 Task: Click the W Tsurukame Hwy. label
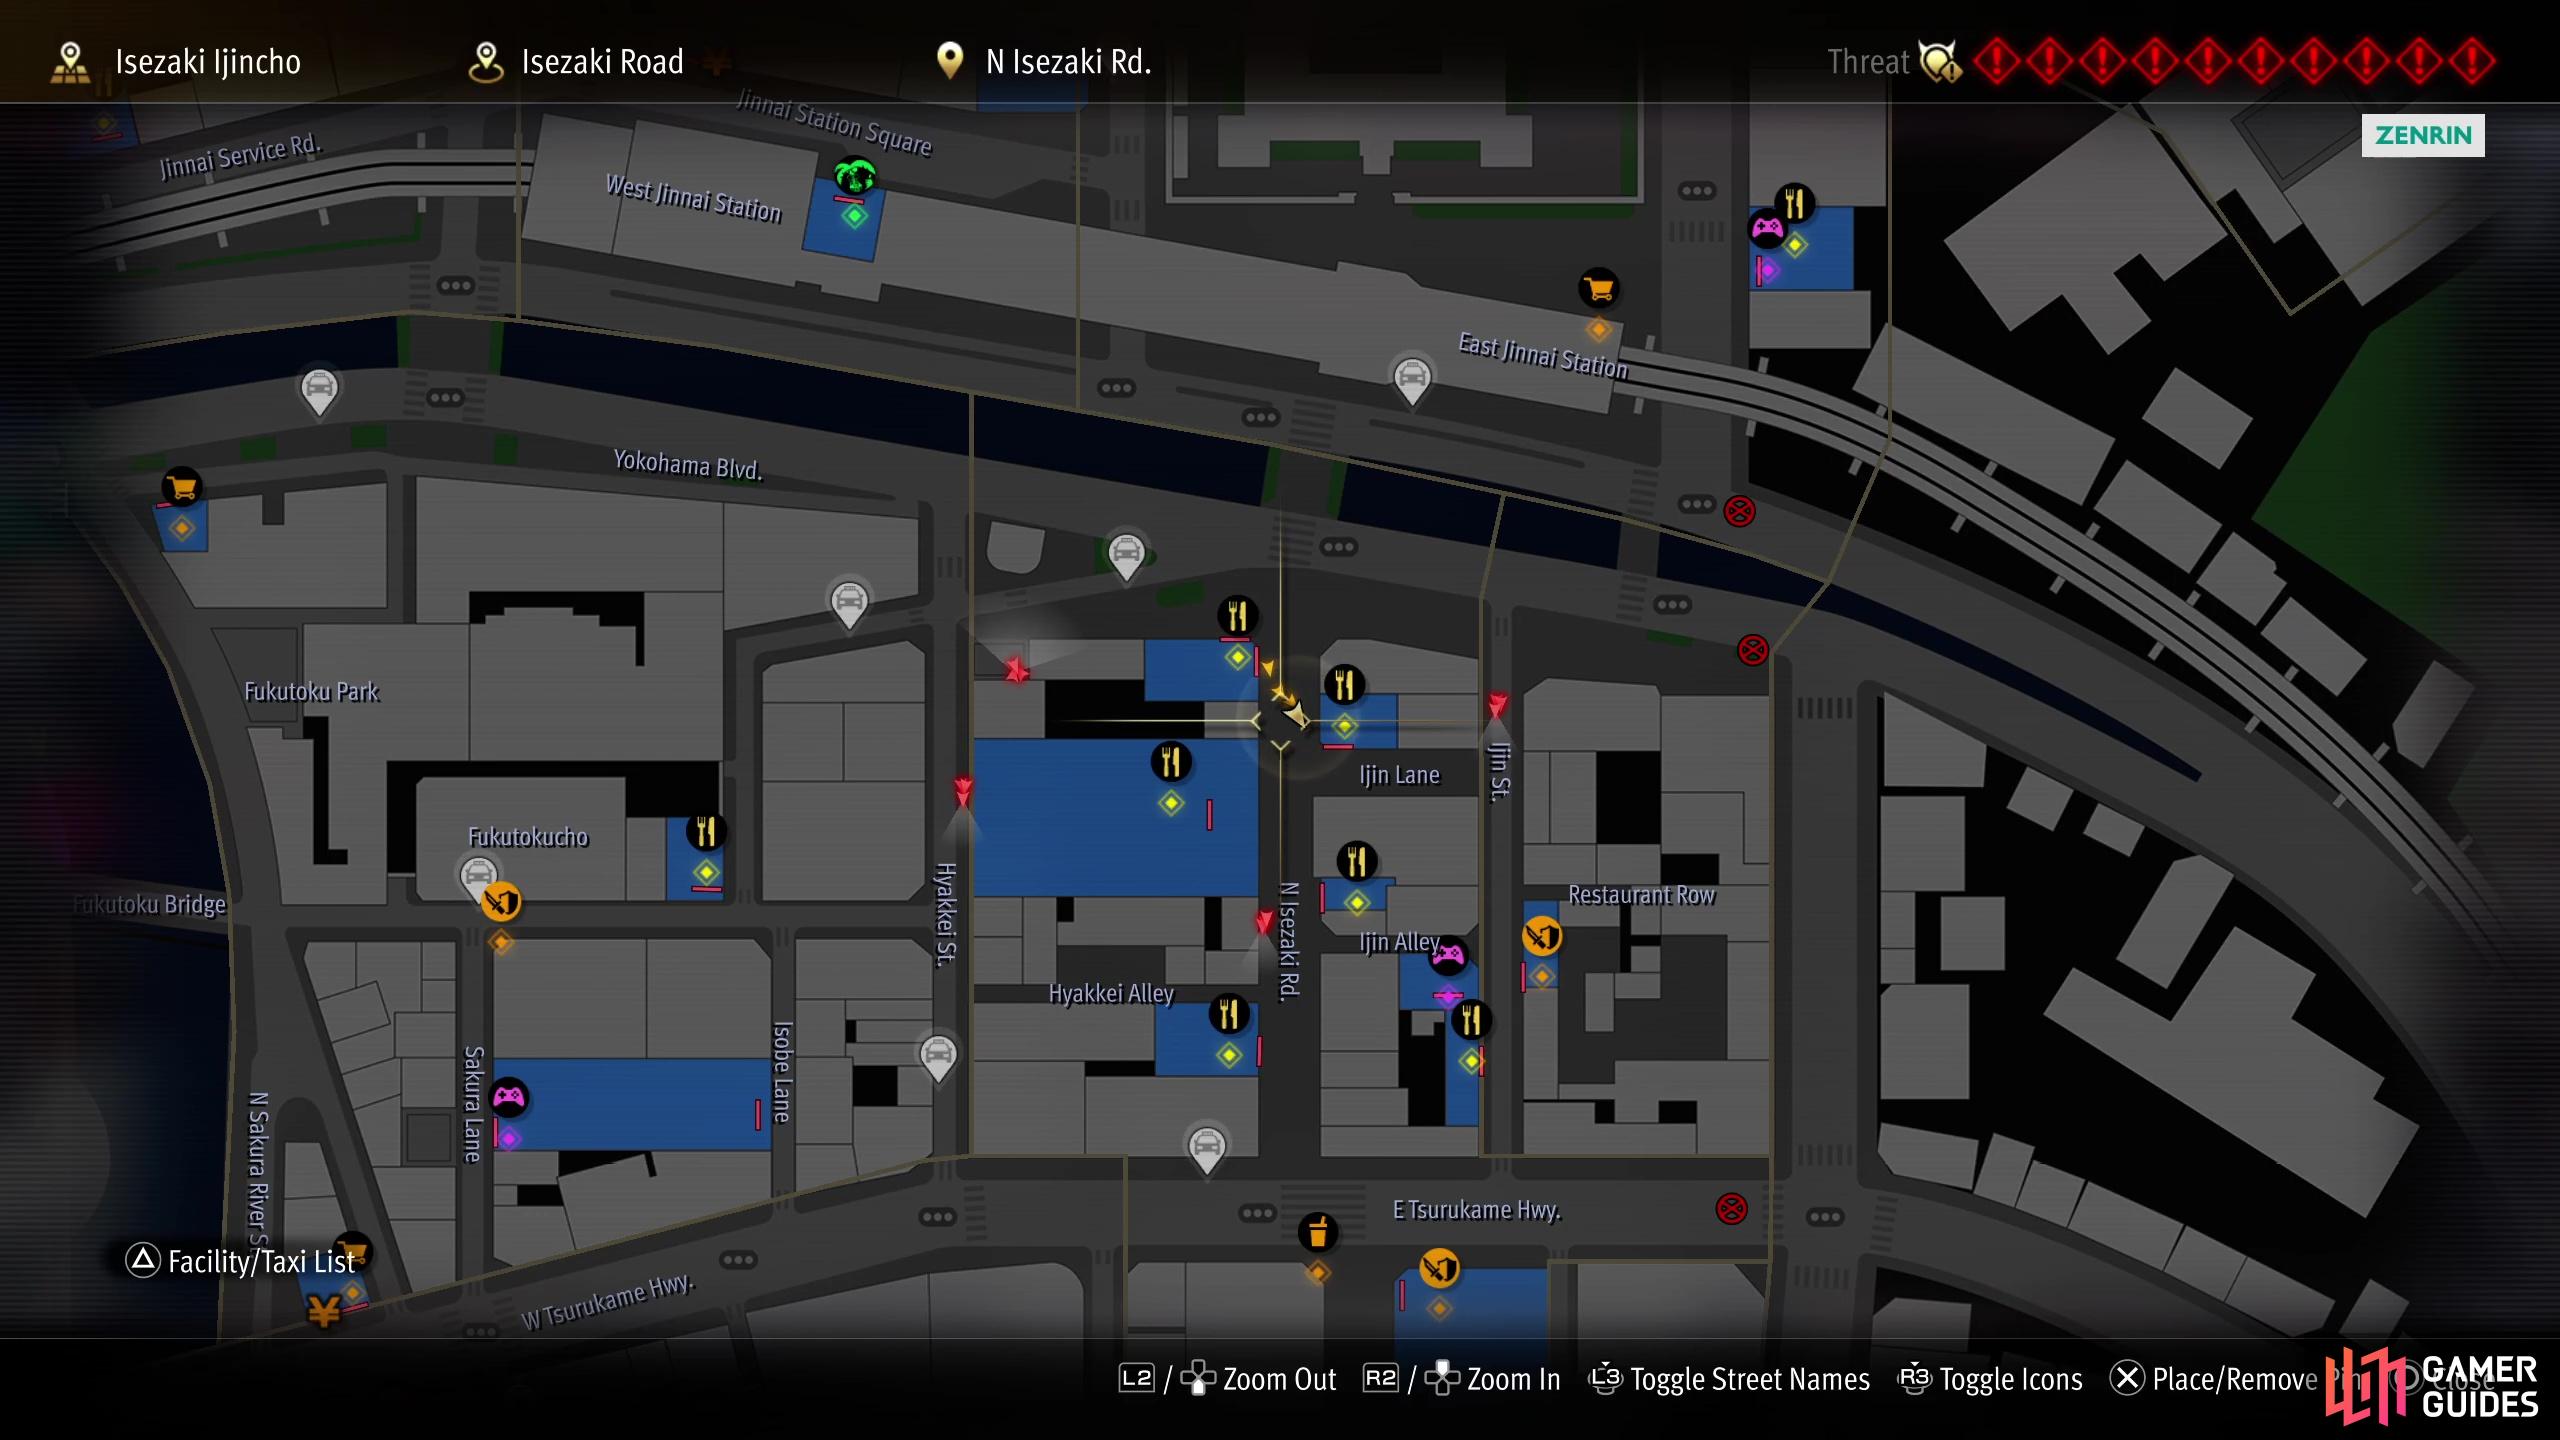coord(608,1301)
